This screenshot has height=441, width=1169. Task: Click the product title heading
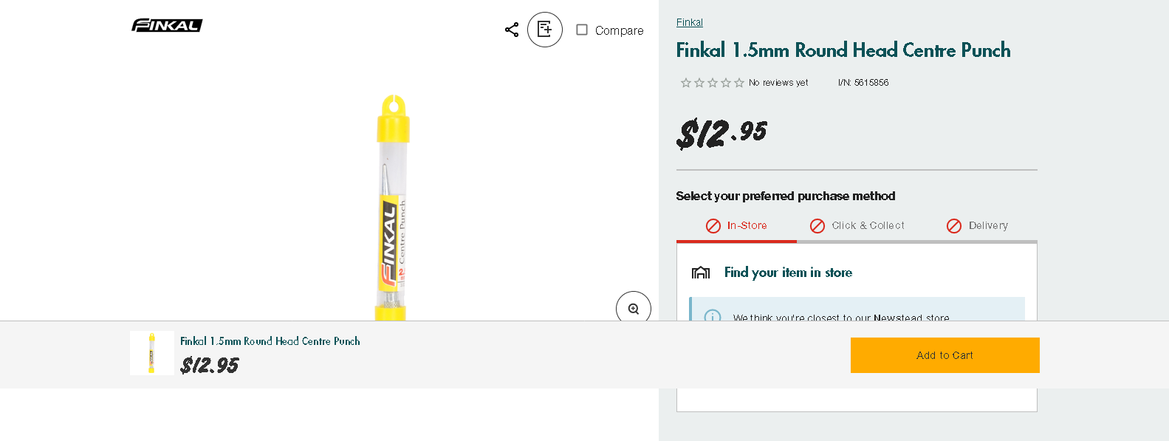tap(843, 50)
